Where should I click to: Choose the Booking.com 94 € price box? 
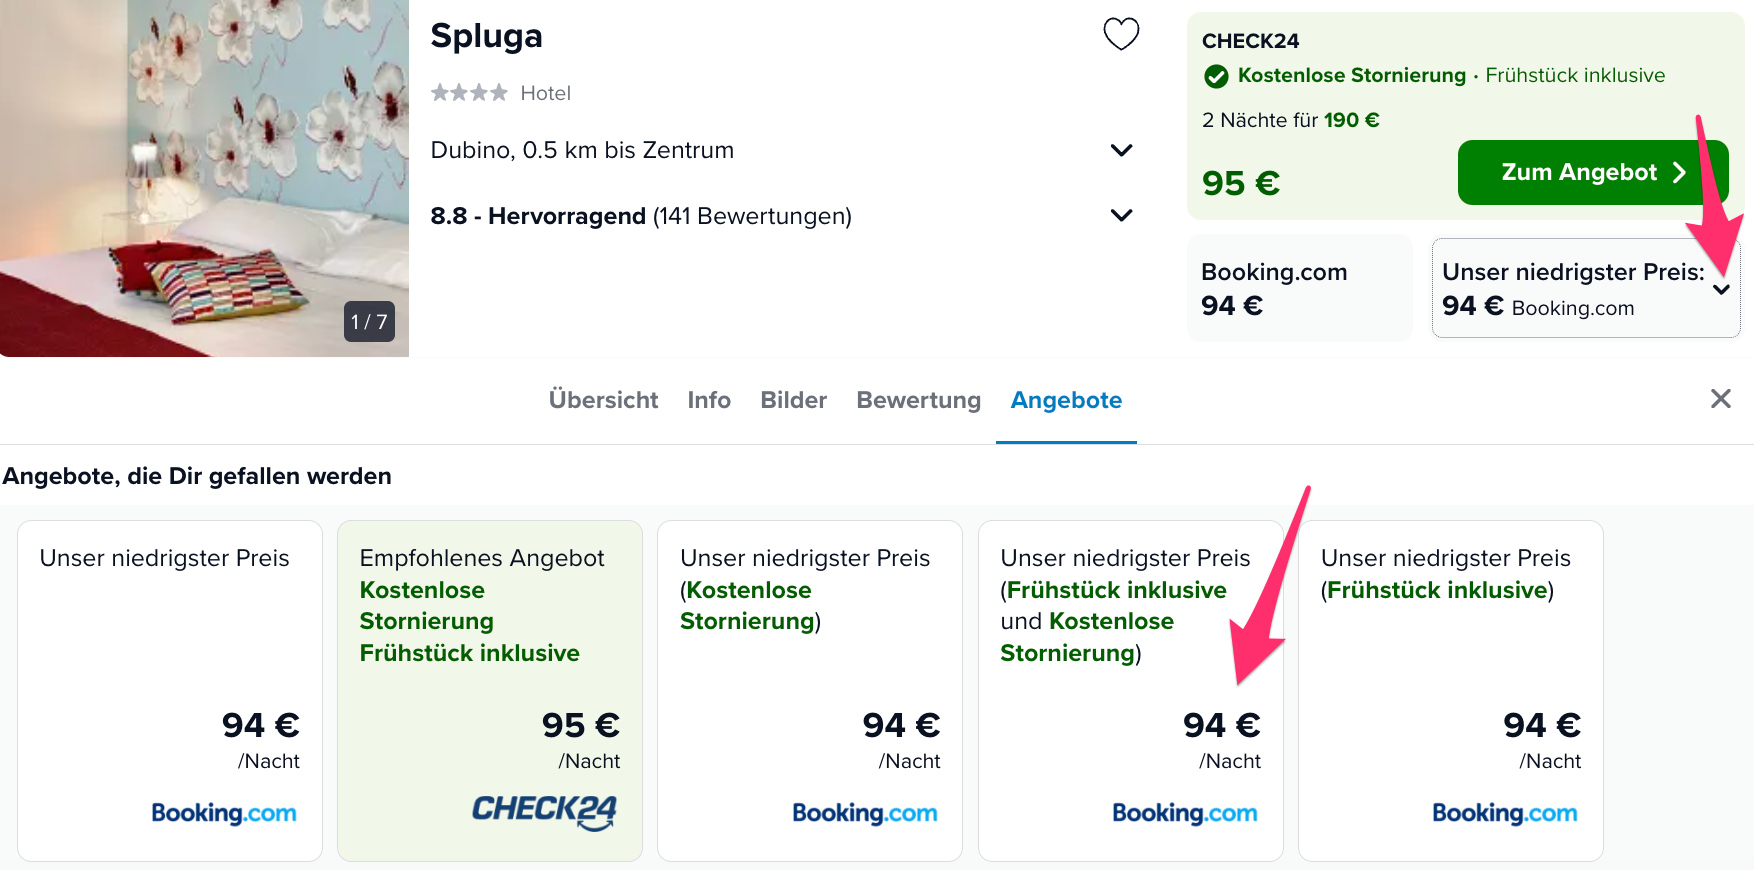point(1299,288)
